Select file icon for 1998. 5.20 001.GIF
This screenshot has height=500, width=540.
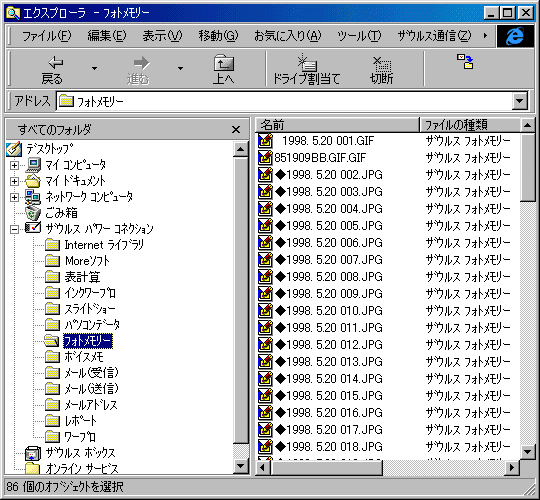coord(265,140)
